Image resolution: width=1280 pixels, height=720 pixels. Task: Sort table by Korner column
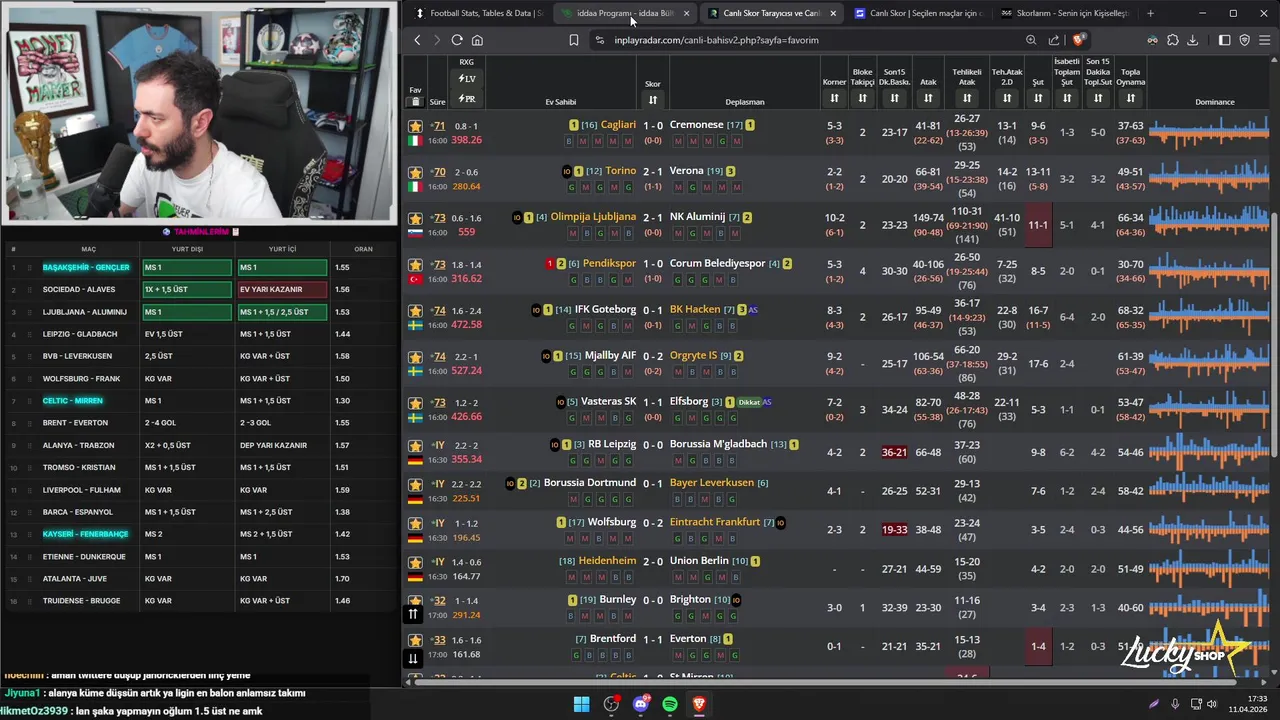click(834, 98)
